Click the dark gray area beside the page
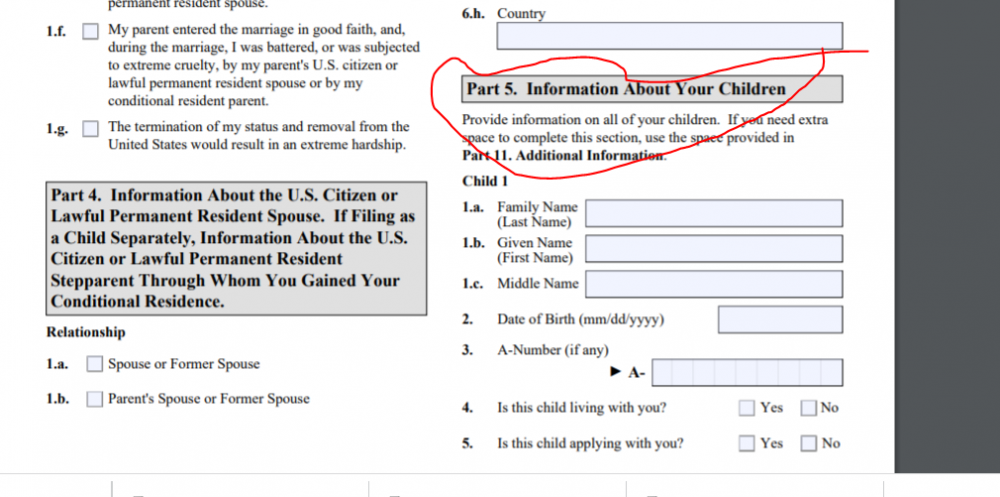 [x=945, y=250]
